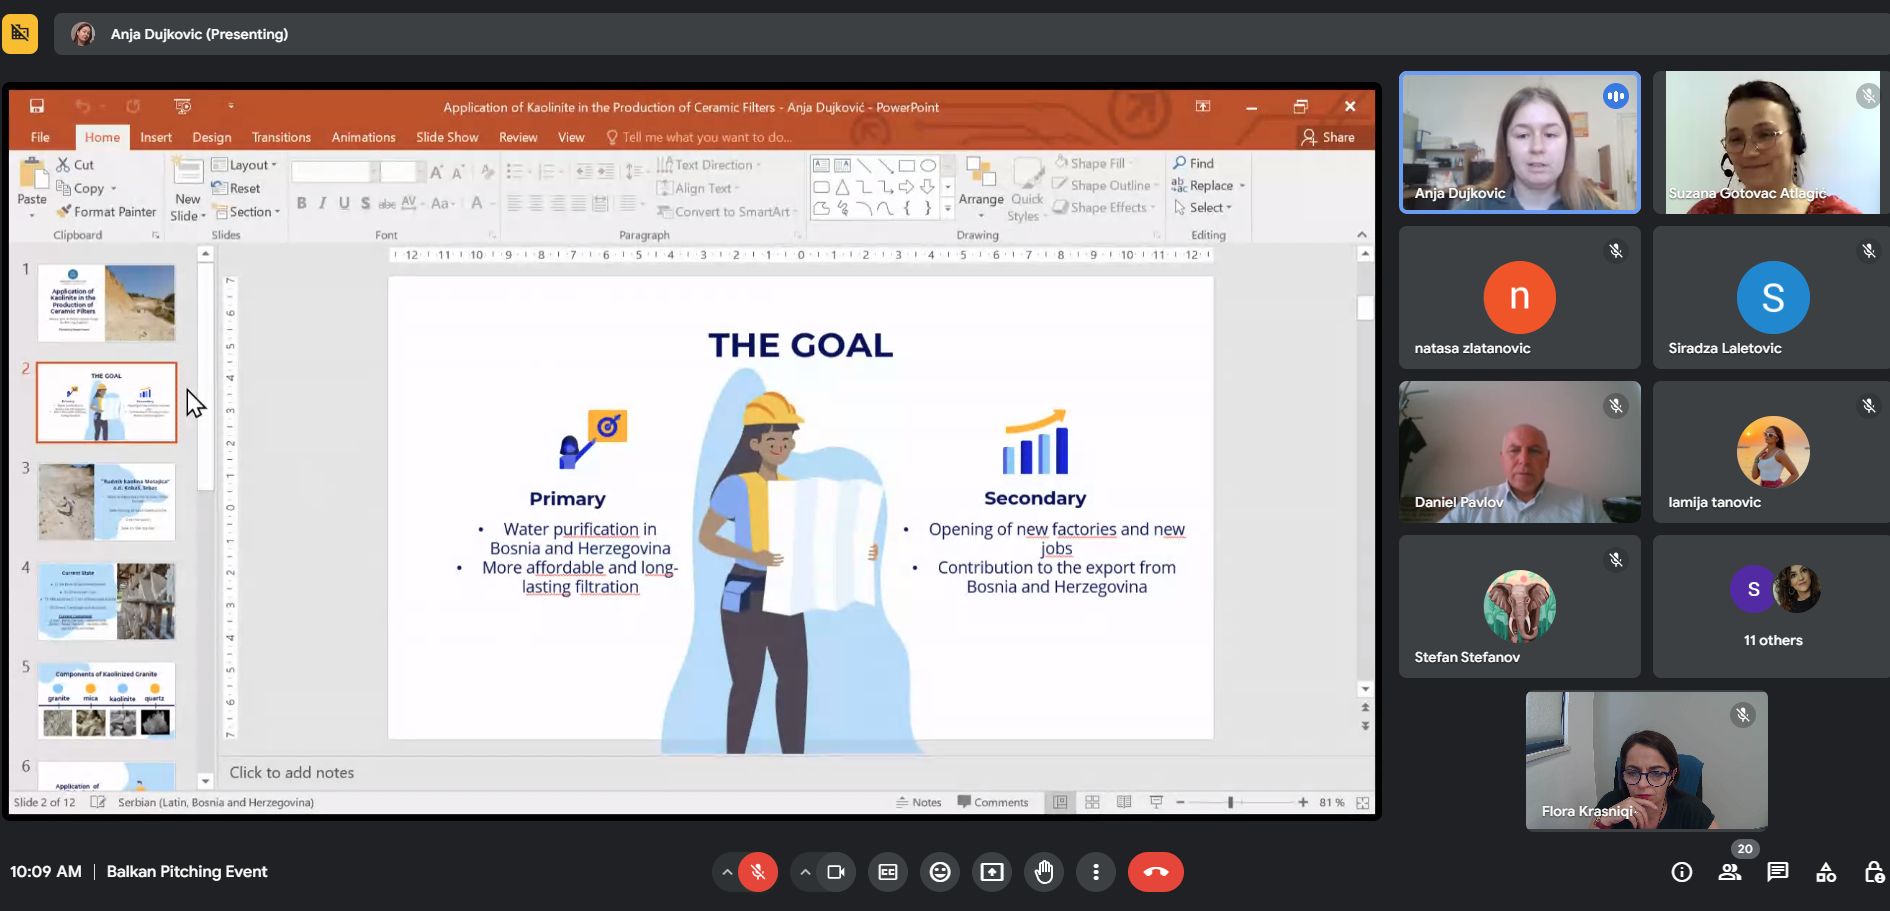This screenshot has height=911, width=1890.
Task: Click the Find search icon
Action: coord(1180,163)
